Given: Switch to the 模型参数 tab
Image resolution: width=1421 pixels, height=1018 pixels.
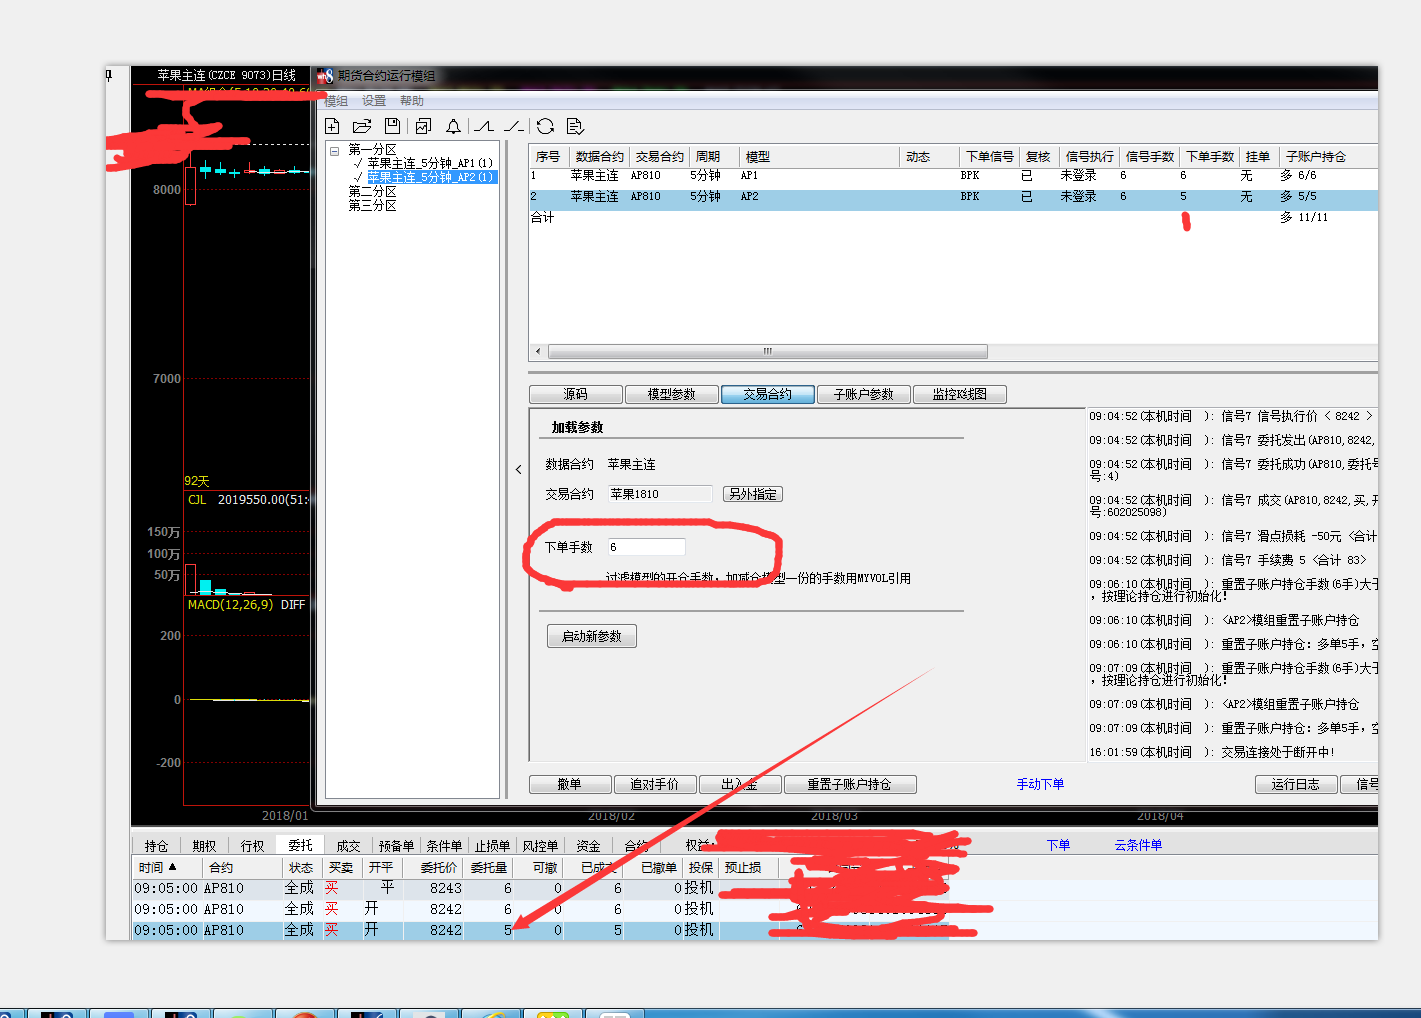Looking at the screenshot, I should click(x=671, y=394).
